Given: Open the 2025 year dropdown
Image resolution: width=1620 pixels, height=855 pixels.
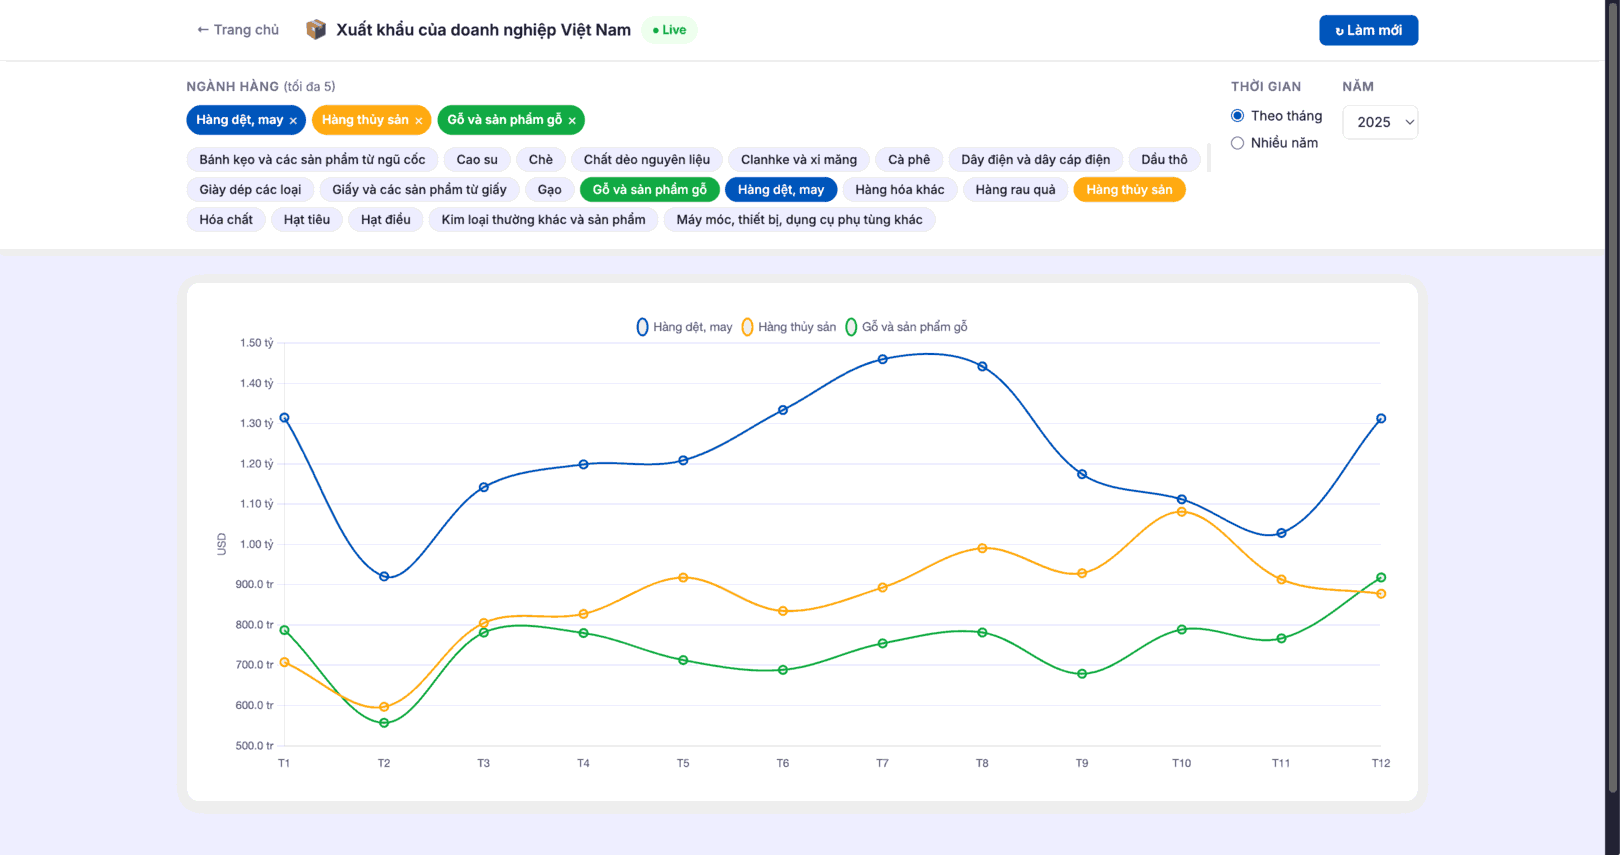Looking at the screenshot, I should pyautogui.click(x=1380, y=122).
